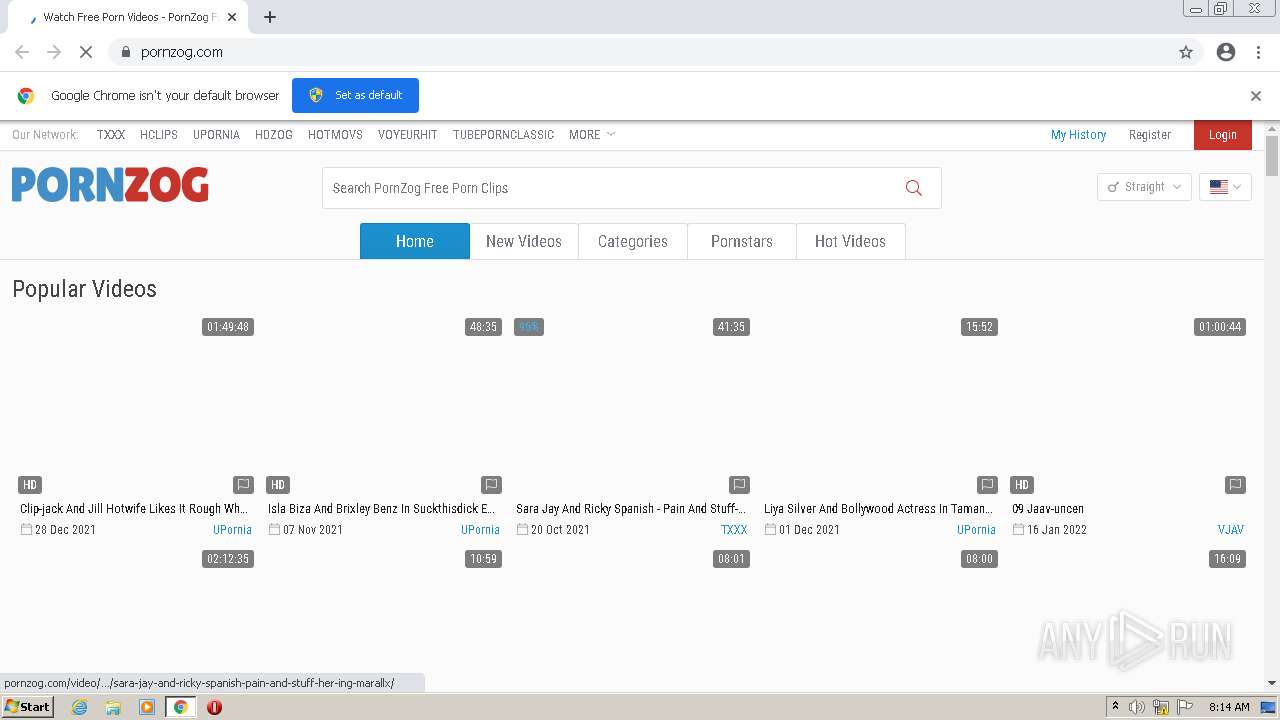Open the New Videos tab
This screenshot has width=1280, height=720.
tap(524, 241)
